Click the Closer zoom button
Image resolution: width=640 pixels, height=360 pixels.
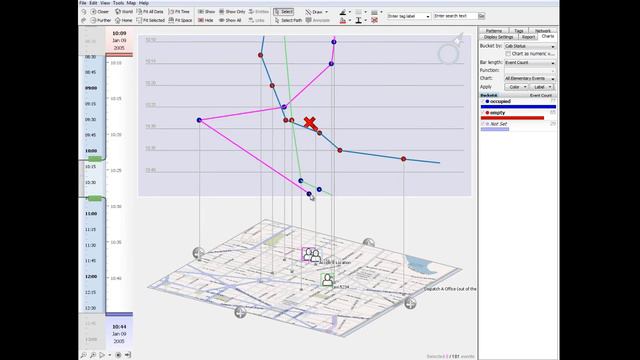pyautogui.click(x=100, y=12)
